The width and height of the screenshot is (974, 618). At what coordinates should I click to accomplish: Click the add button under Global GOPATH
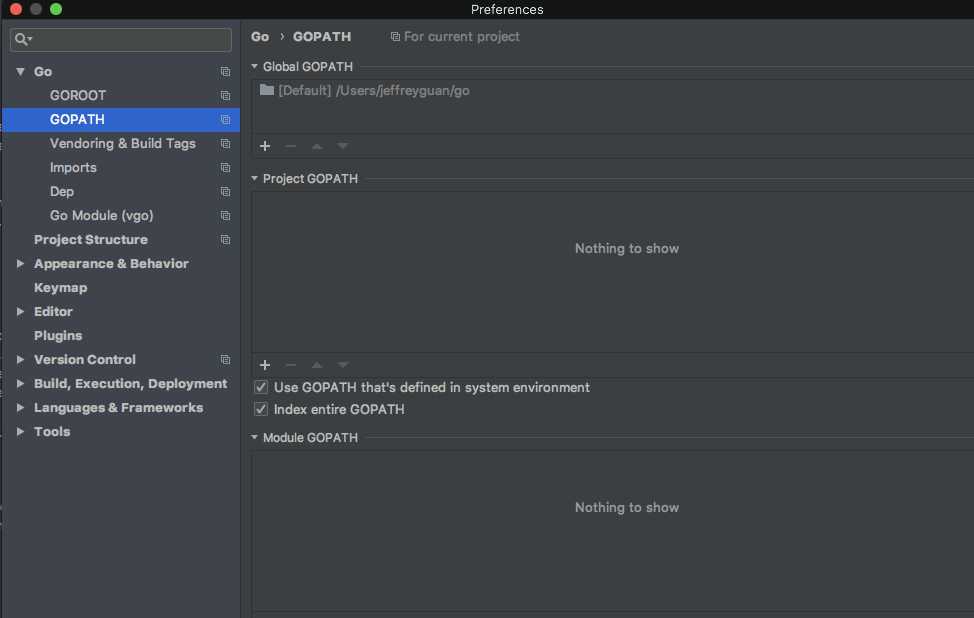tap(265, 146)
